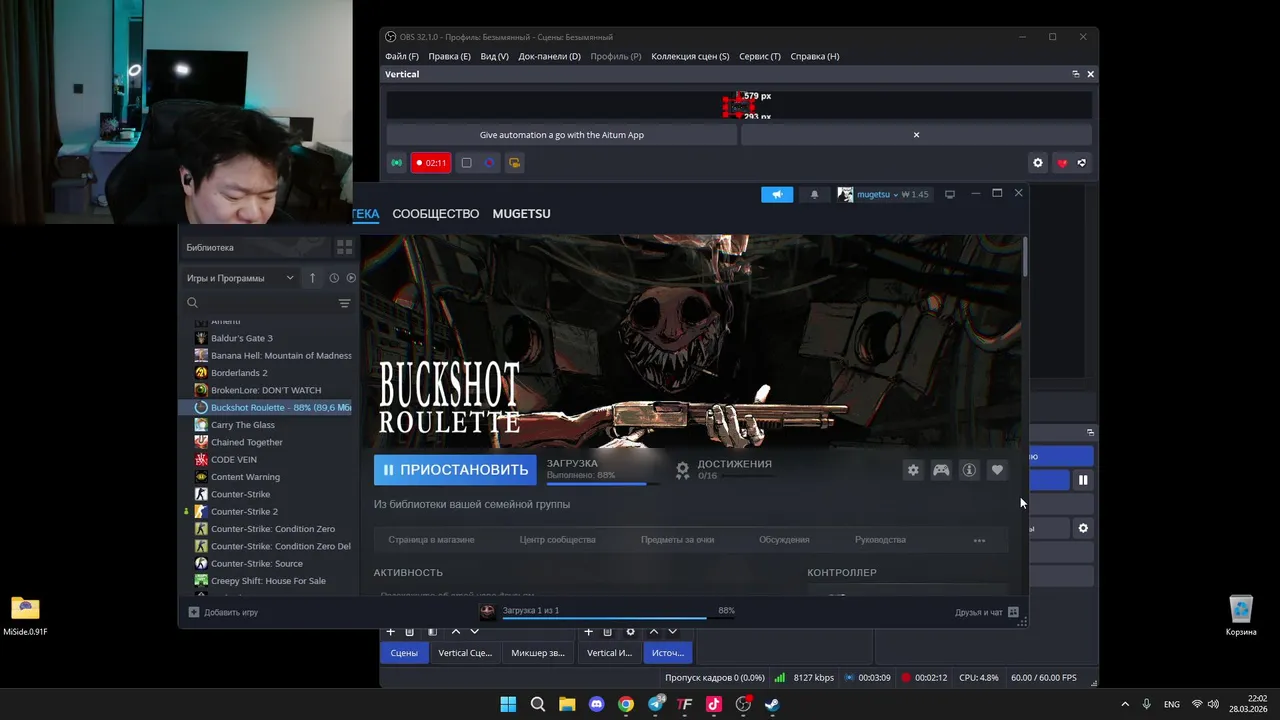Switch to Микшер зв... tab in OBS

click(x=538, y=653)
